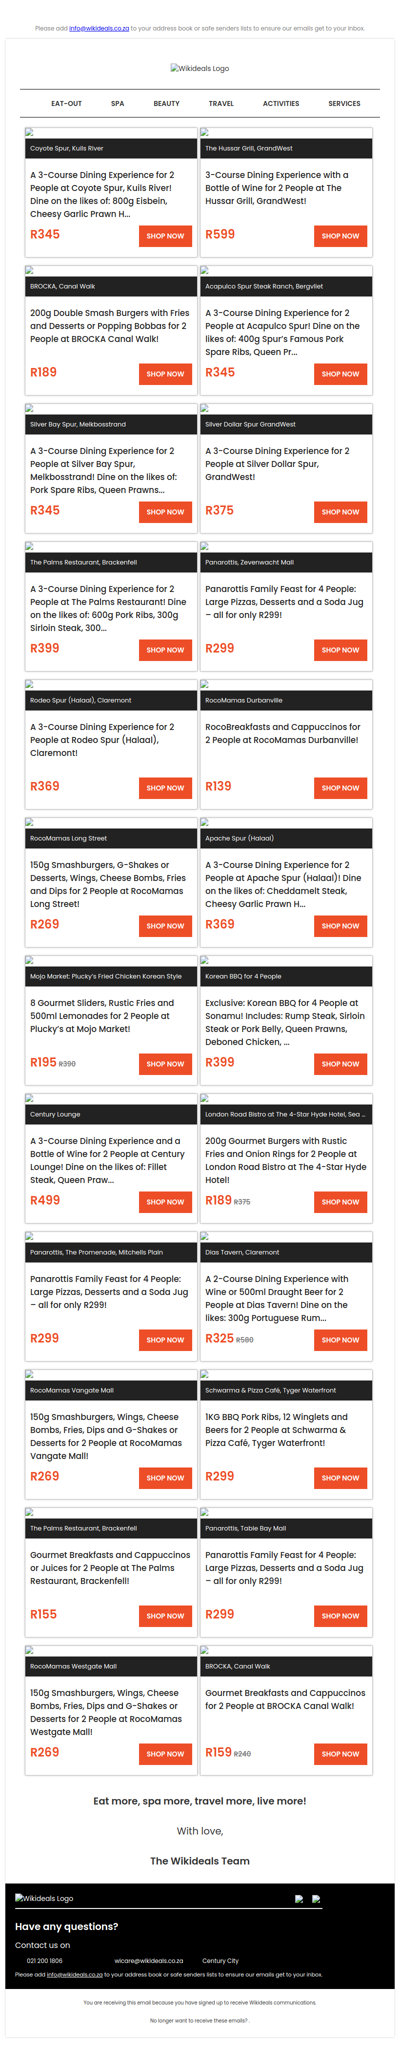Screen dimensions: 400x2052
Task: Click SHOP NOW for Coyote Spur R345 deal
Action: click(x=165, y=236)
